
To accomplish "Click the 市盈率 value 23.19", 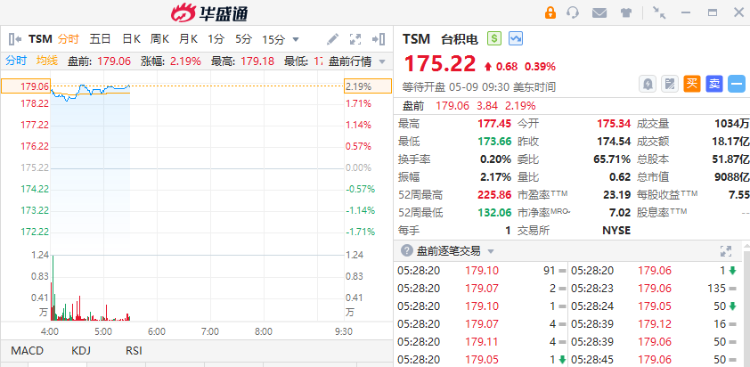I will click(x=617, y=195).
